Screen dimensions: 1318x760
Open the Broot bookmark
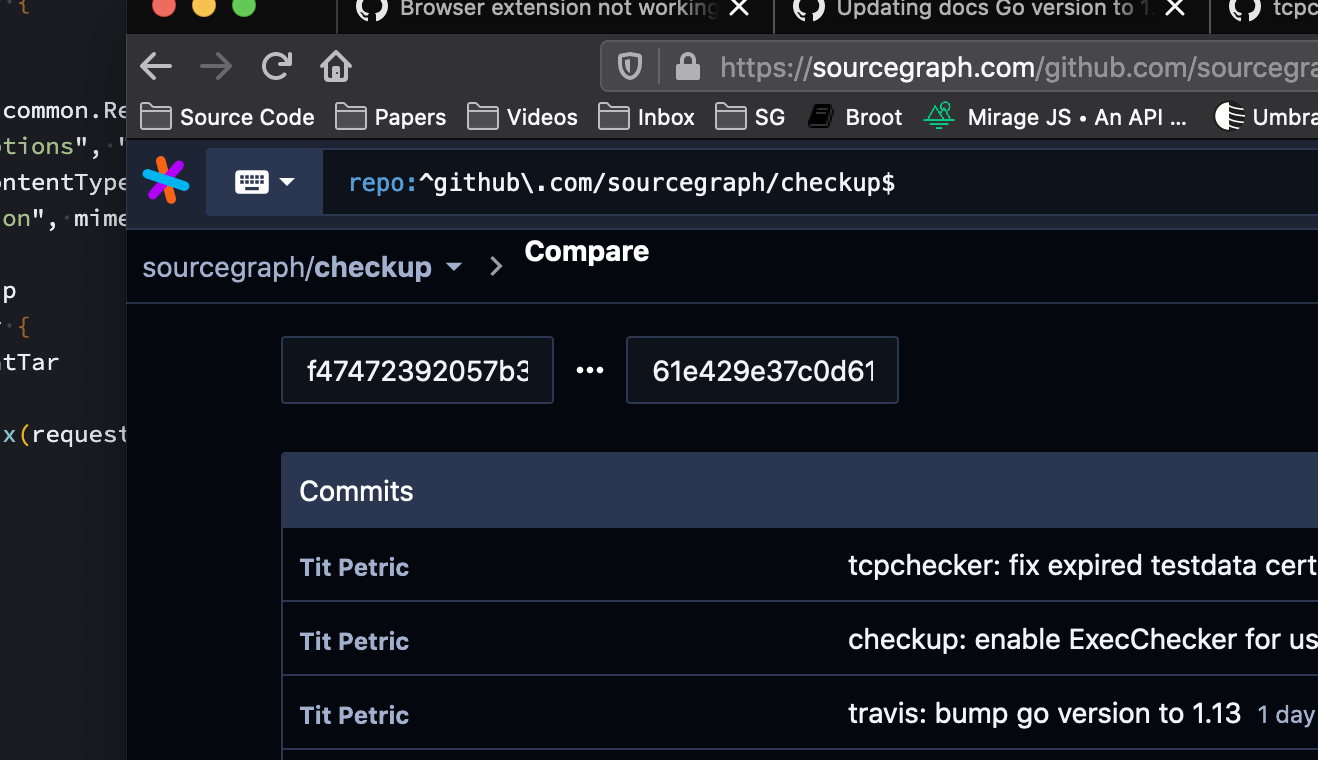(x=855, y=117)
